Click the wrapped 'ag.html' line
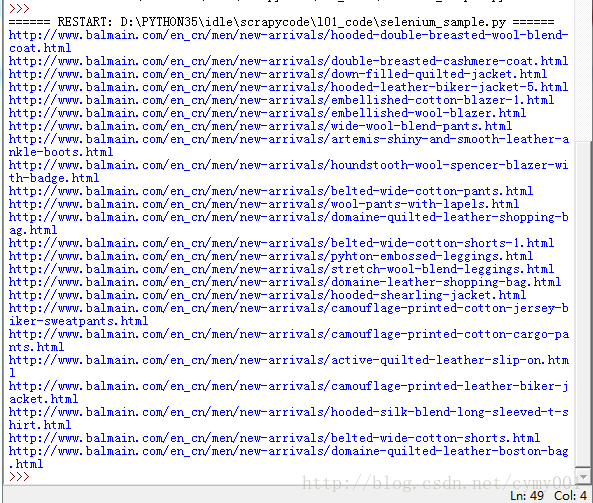The height and width of the screenshot is (503, 593). [x=33, y=230]
